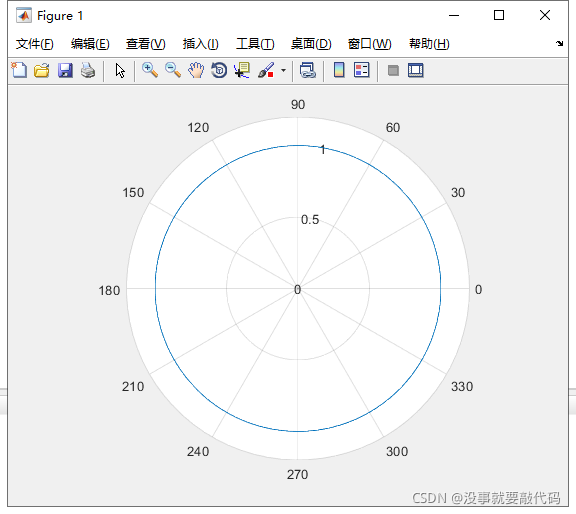Click the 60 degree angle label
This screenshot has width=576, height=514.
coord(393,128)
